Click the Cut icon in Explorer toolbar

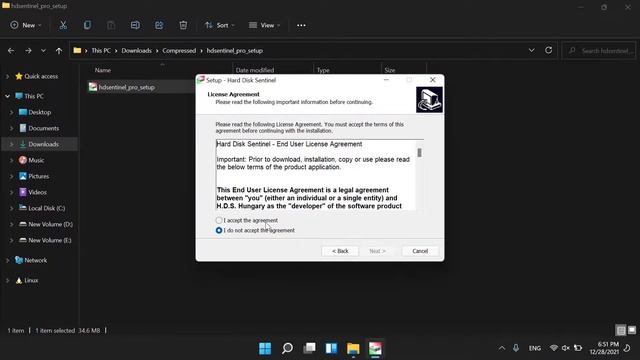pos(63,25)
